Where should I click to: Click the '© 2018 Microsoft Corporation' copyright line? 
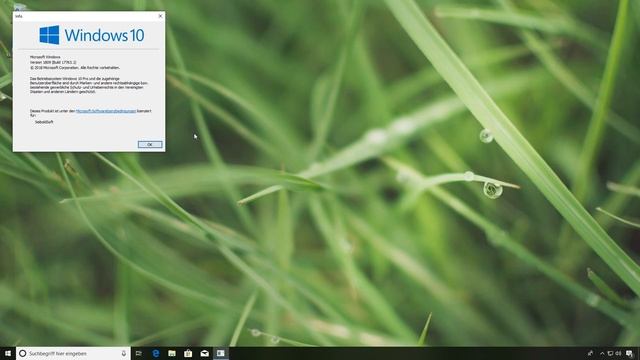75,67
